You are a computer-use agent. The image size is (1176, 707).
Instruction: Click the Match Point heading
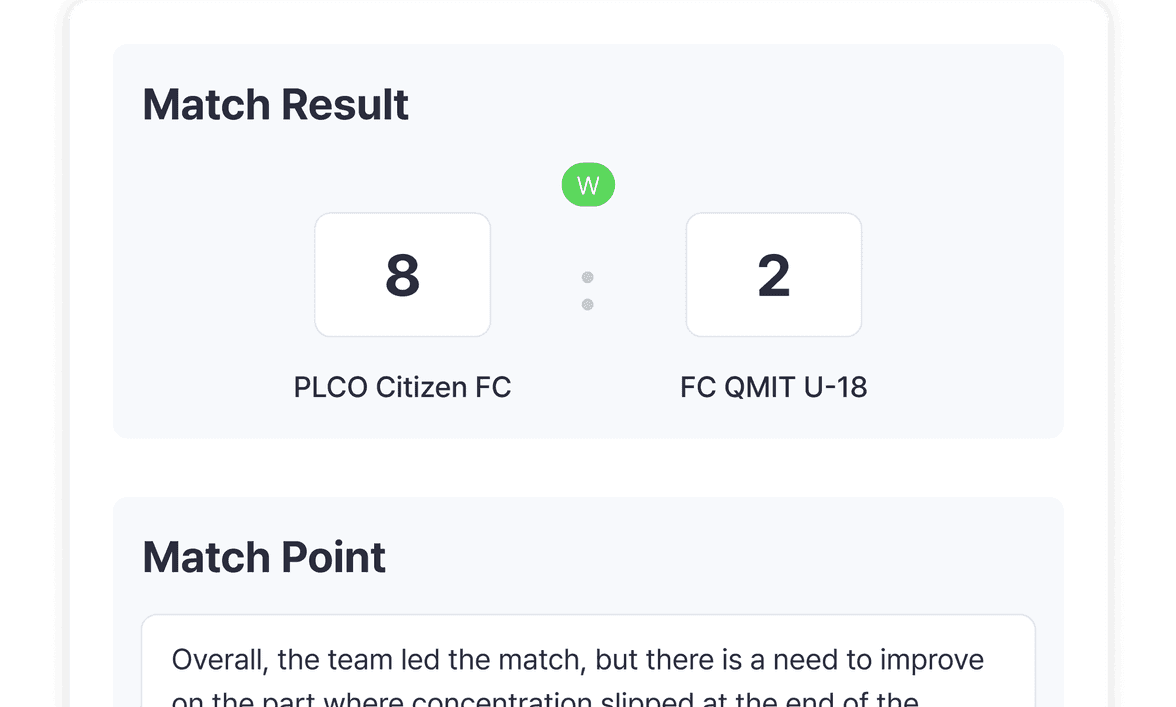coord(264,557)
